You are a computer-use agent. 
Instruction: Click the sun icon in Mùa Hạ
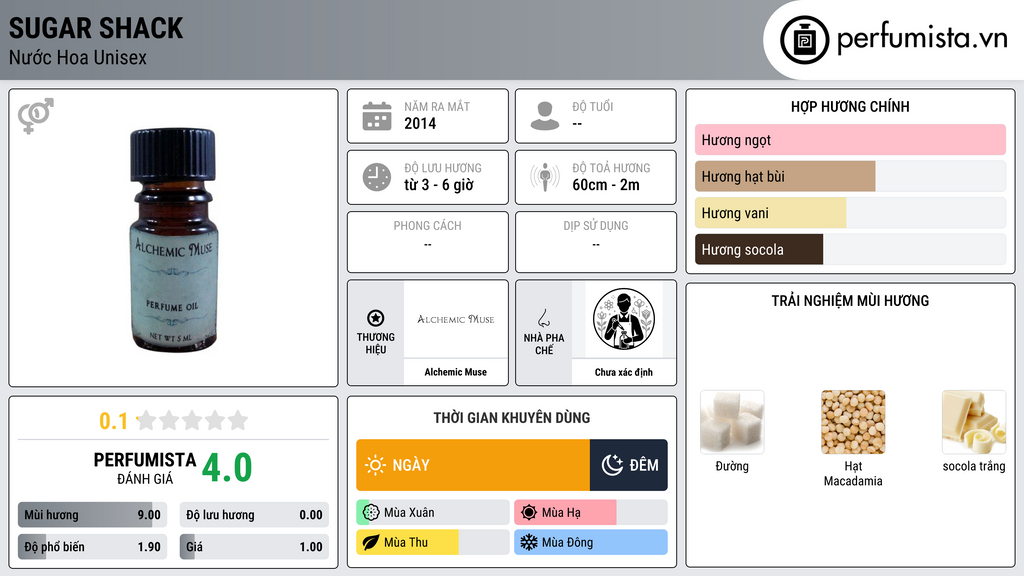pyautogui.click(x=529, y=513)
